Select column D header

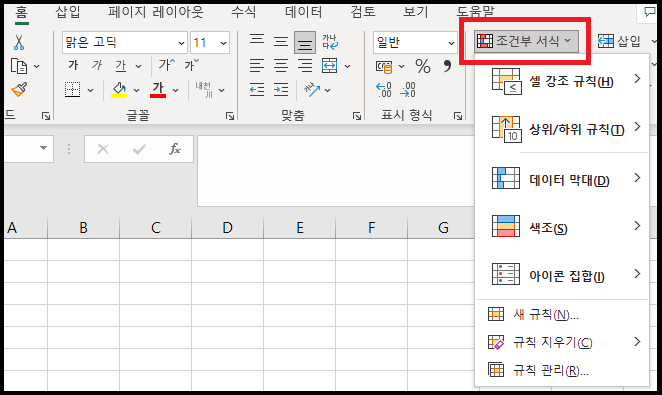pos(228,228)
